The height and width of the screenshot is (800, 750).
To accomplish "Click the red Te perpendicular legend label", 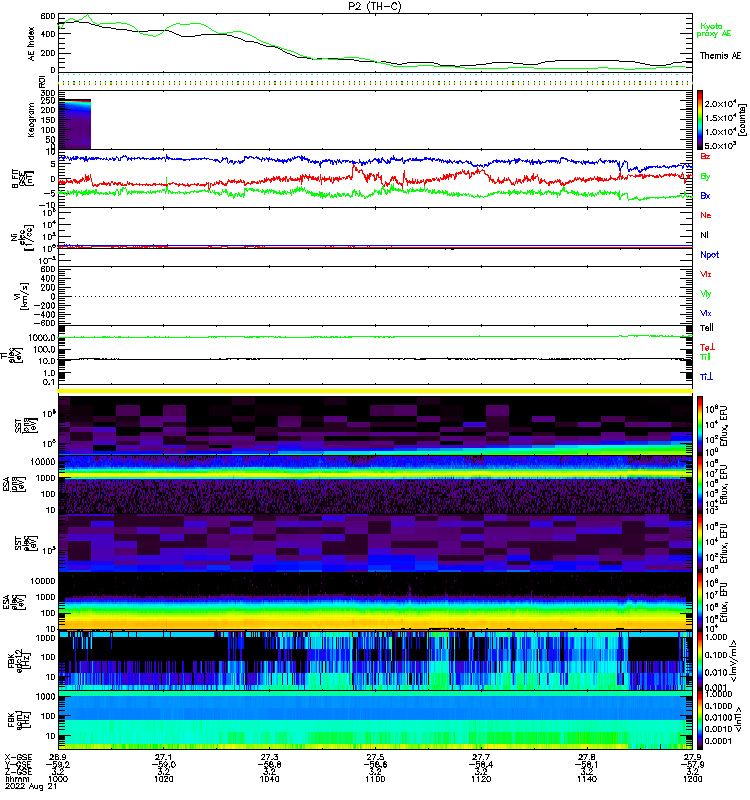I will point(707,347).
